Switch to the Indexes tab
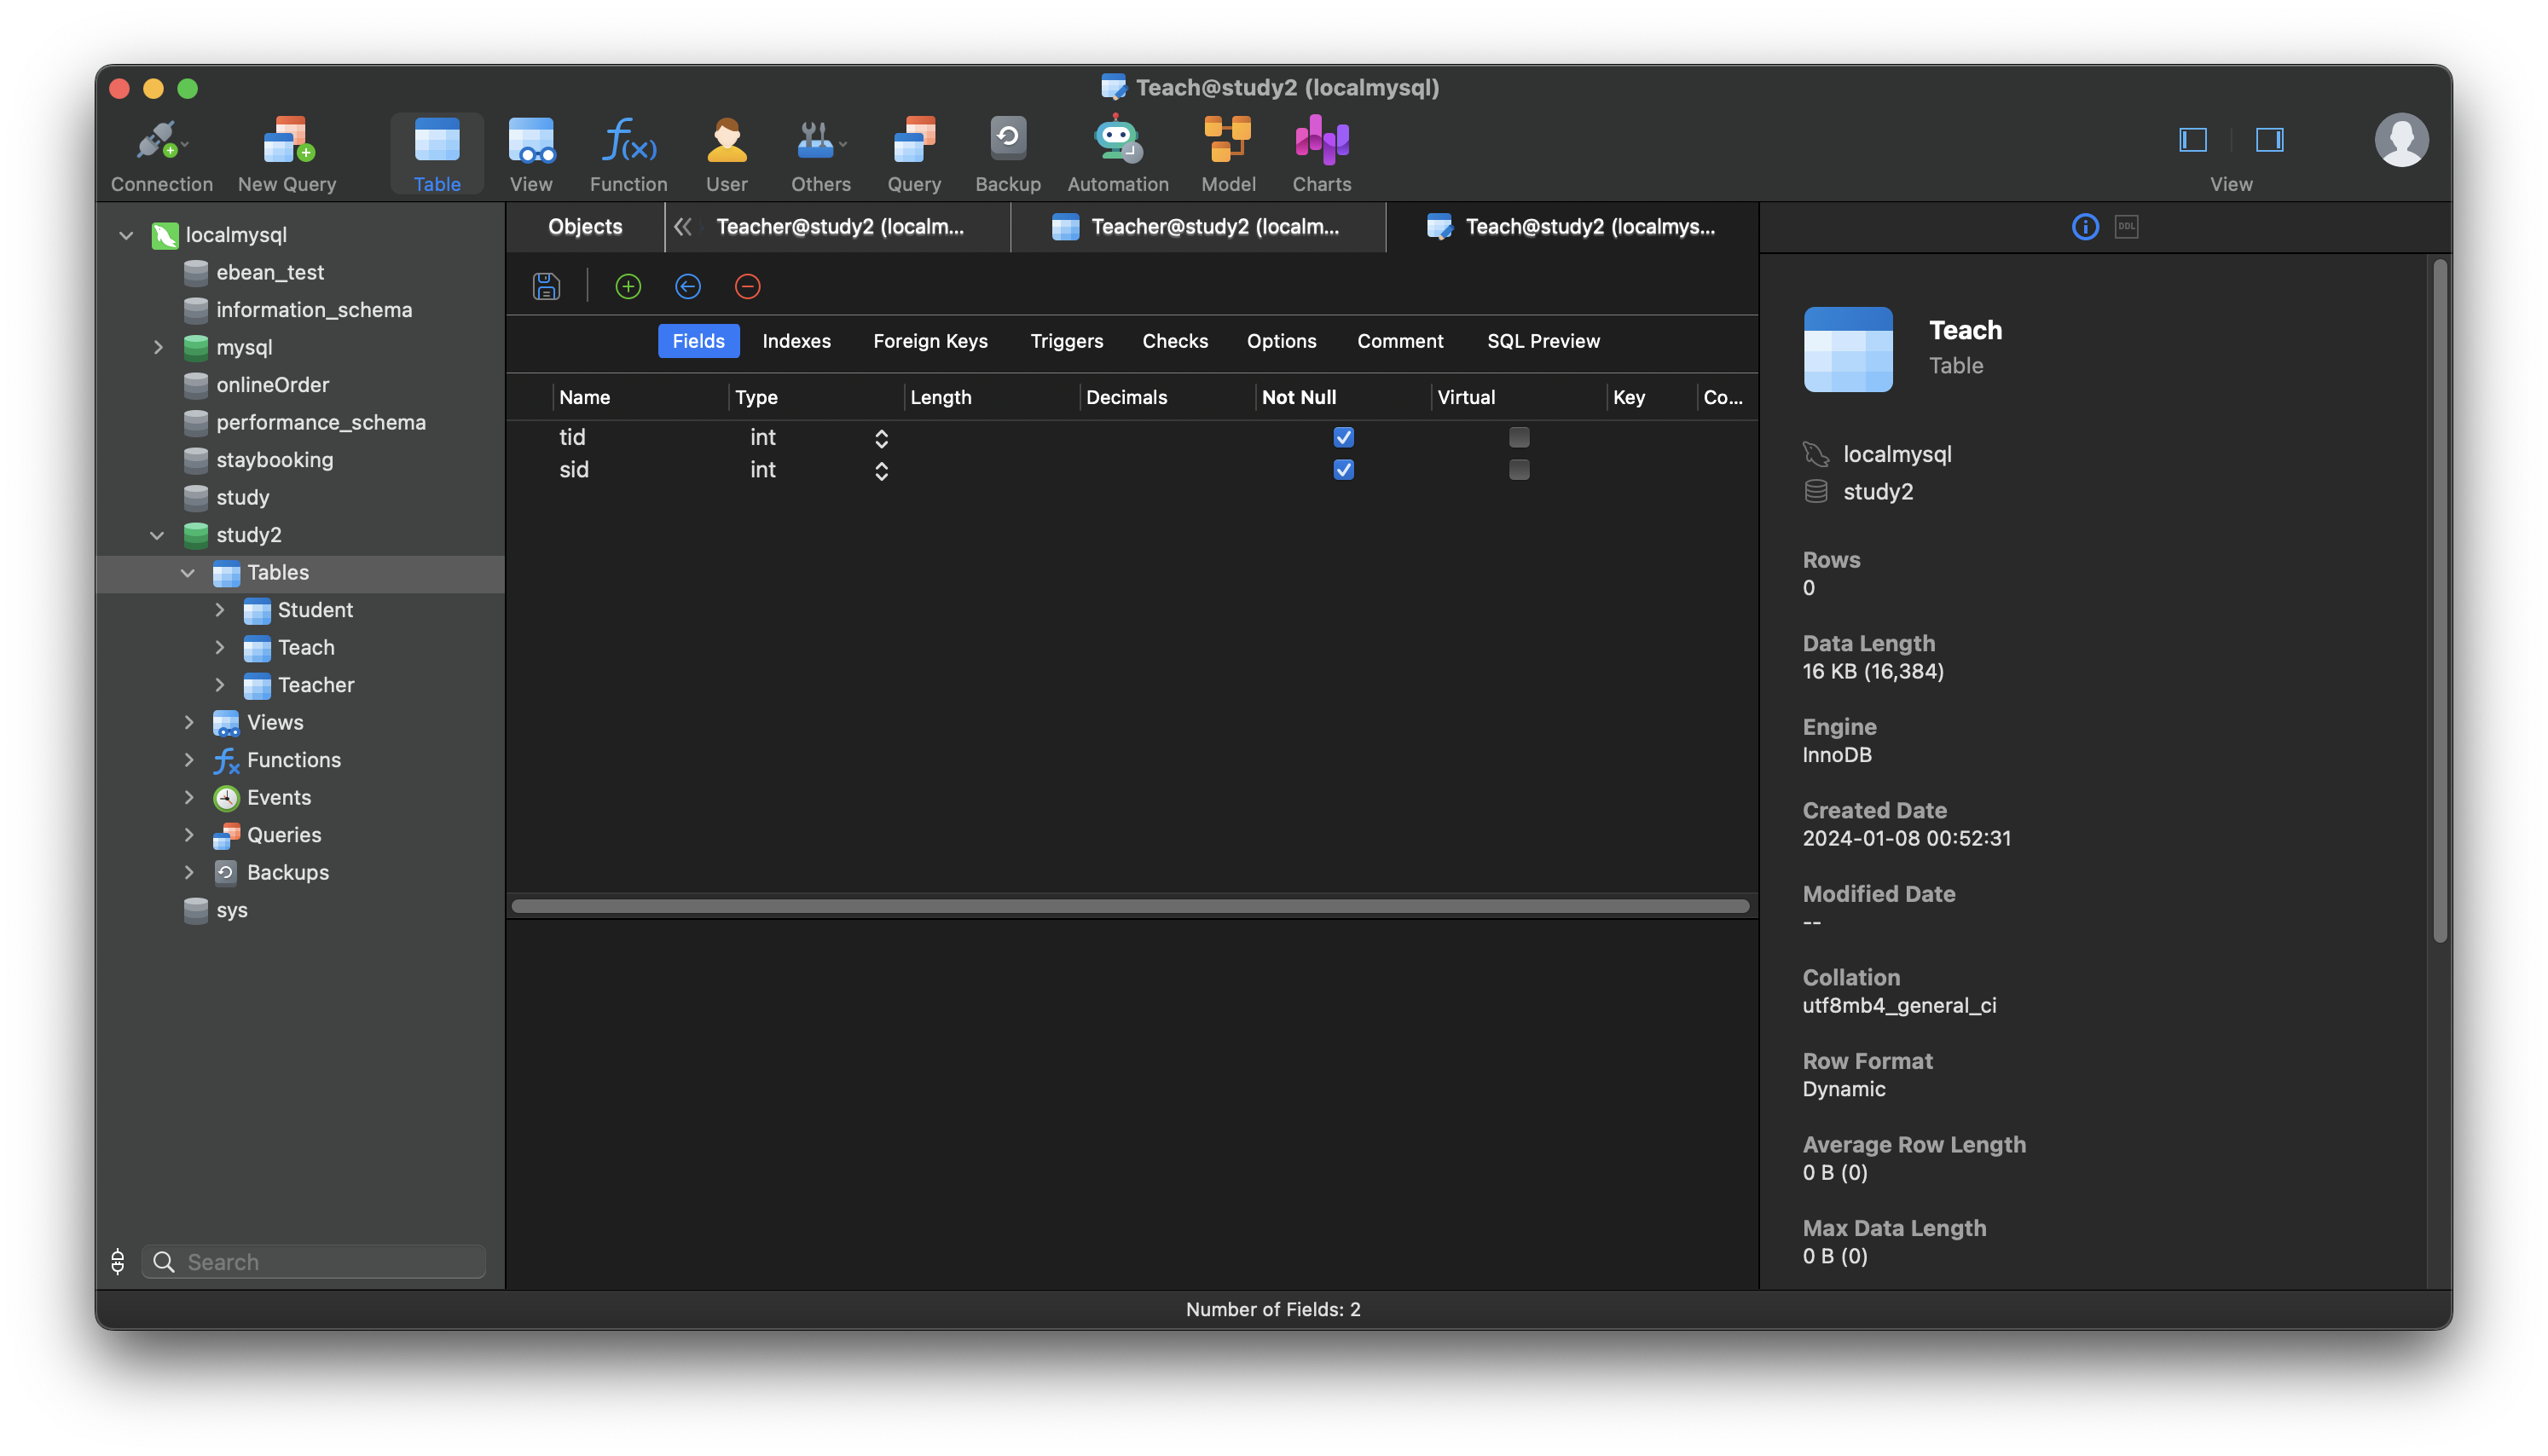The height and width of the screenshot is (1456, 2548). [796, 341]
